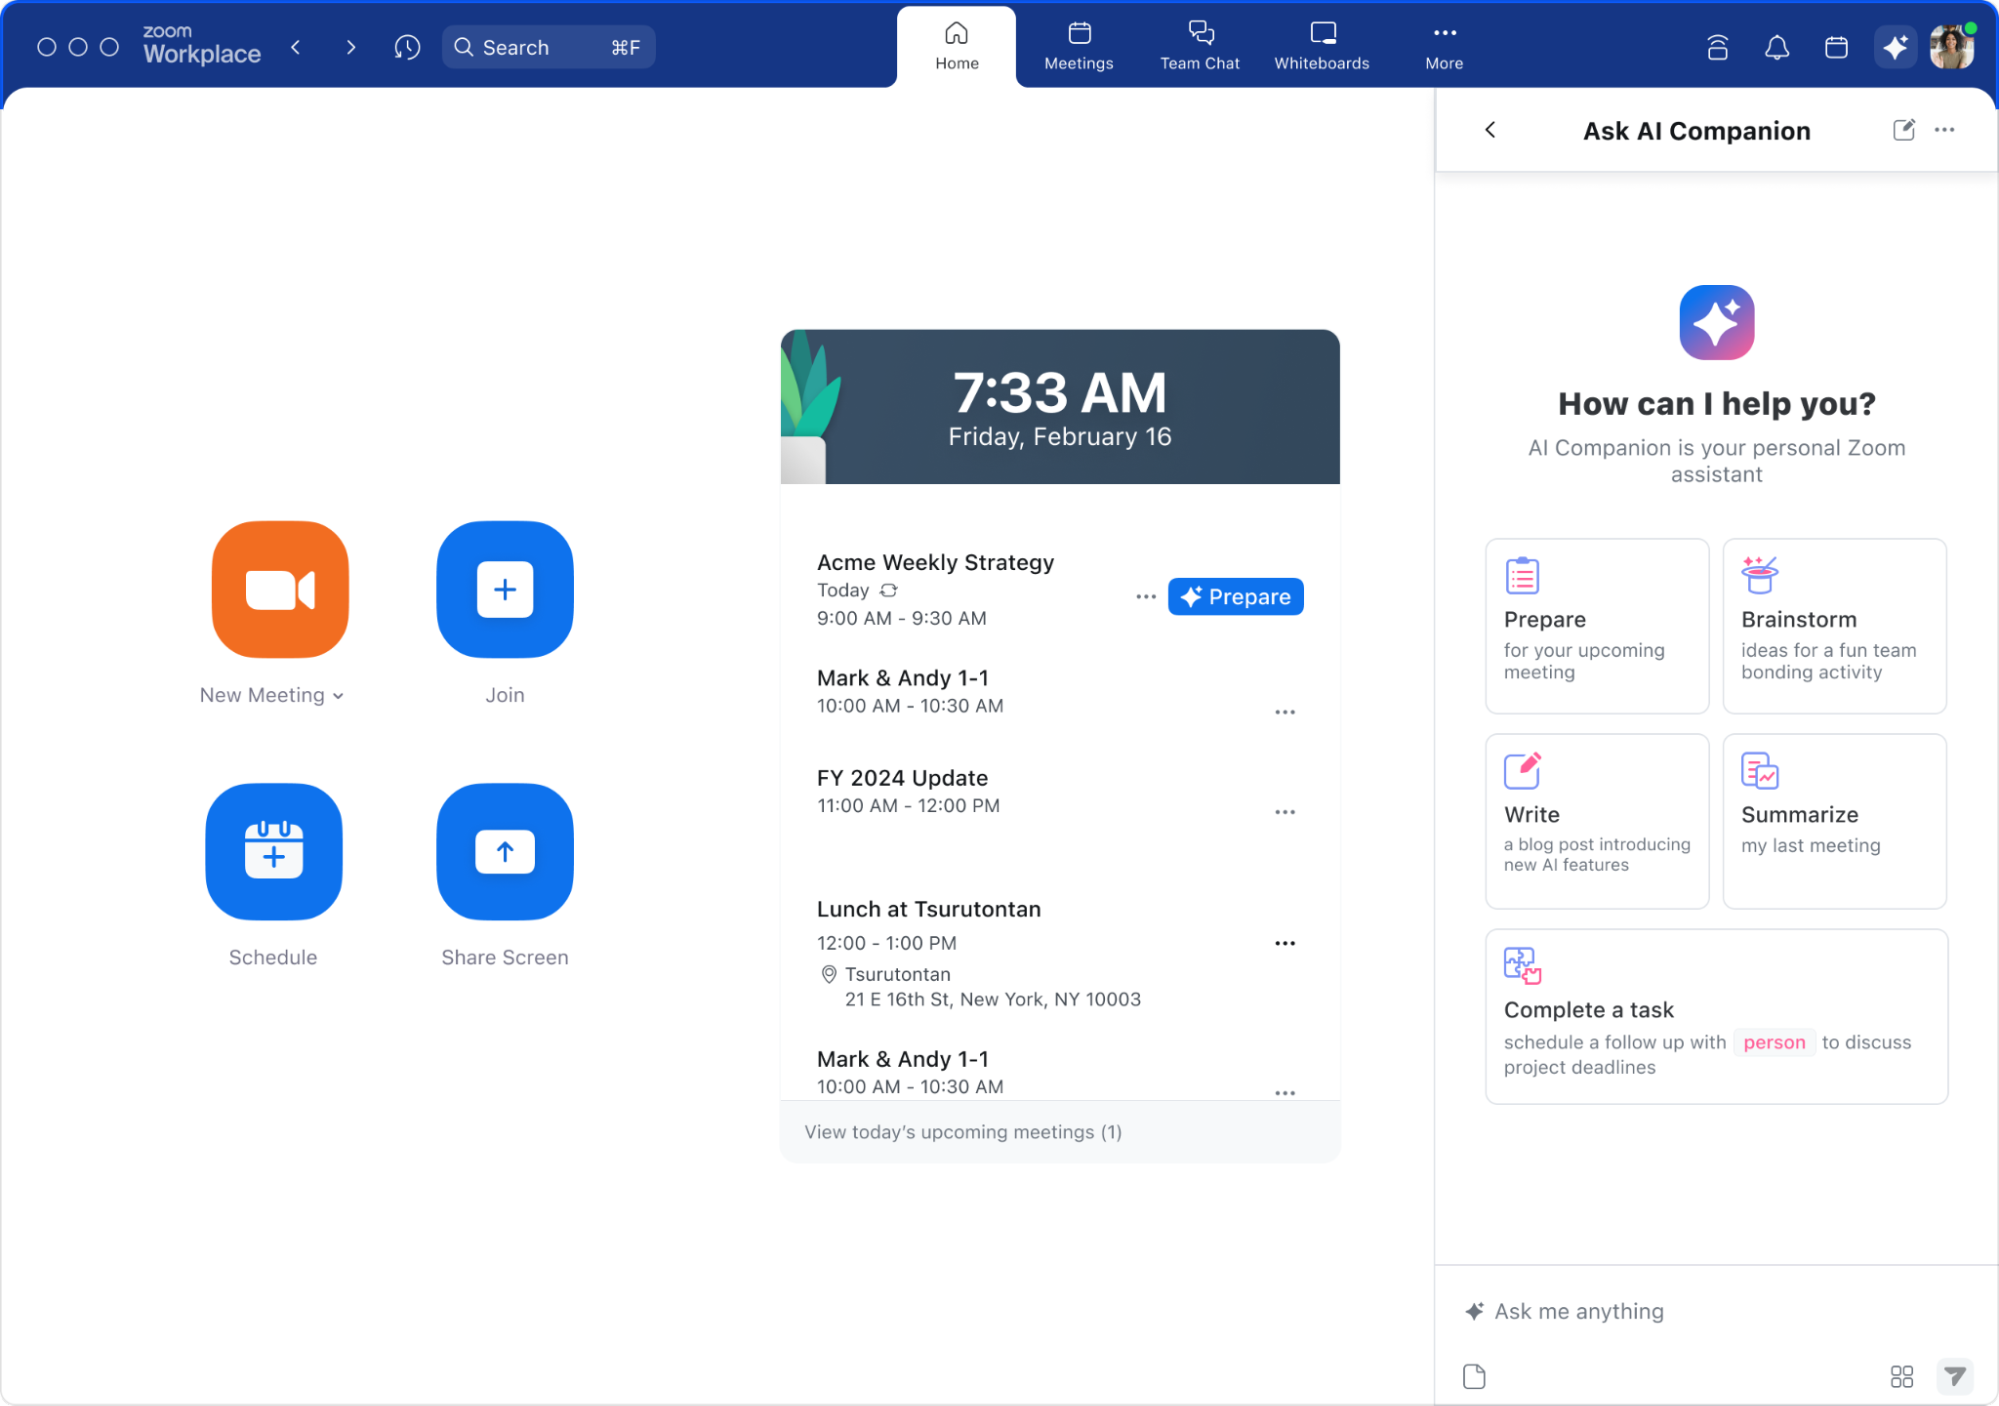The height and width of the screenshot is (1406, 1999).
Task: Attach a file in the Ask me anything box
Action: click(1473, 1376)
